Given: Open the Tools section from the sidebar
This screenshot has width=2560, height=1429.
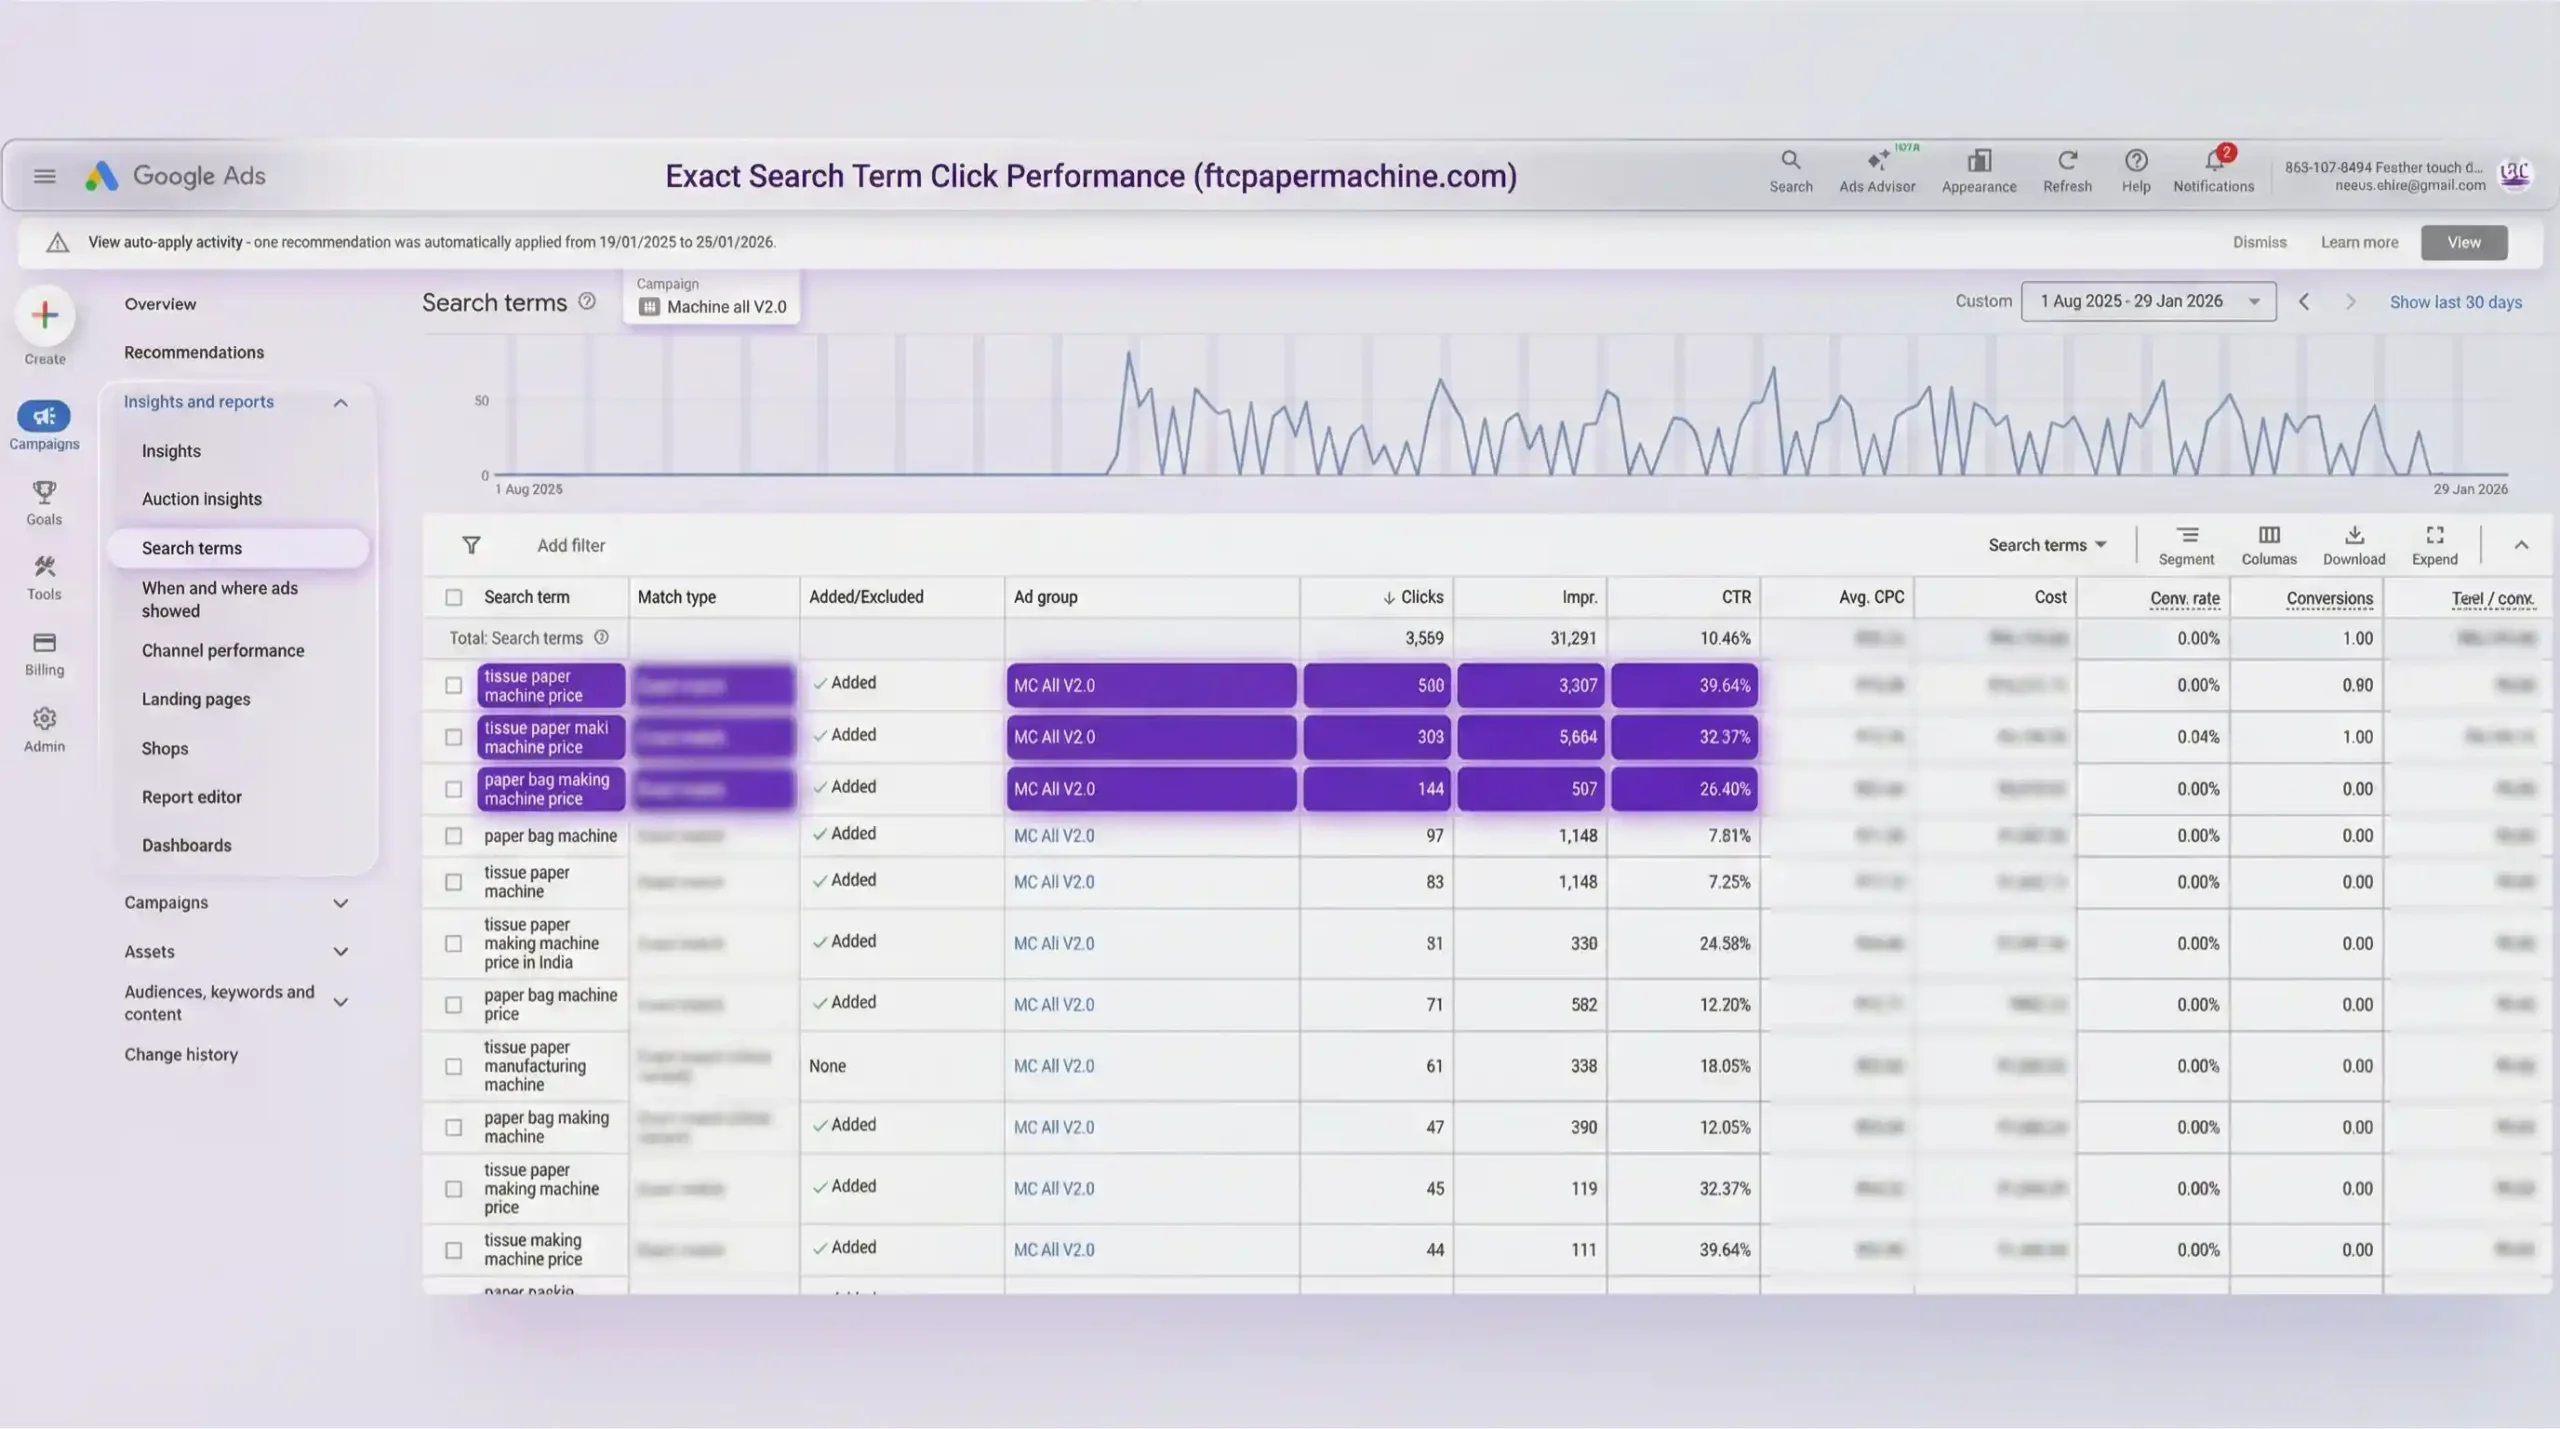Looking at the screenshot, I should (43, 578).
